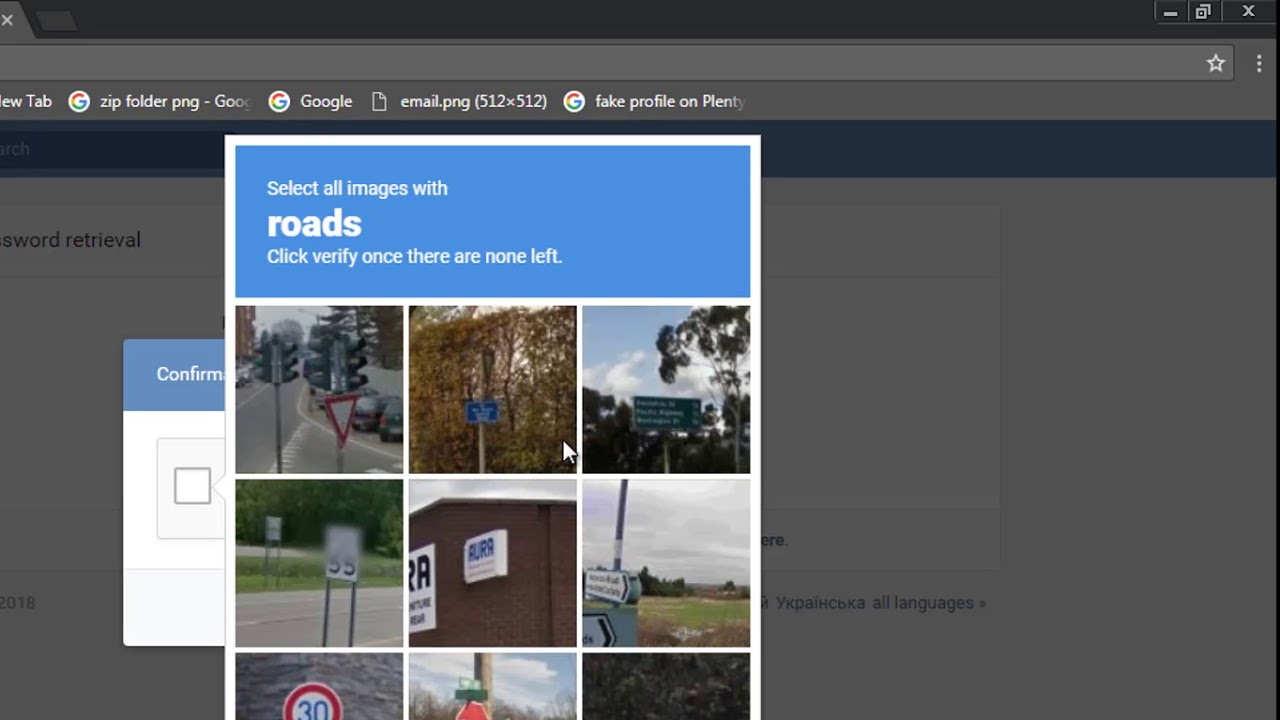1280x720 pixels.
Task: Select the dark foliage image at bottom right
Action: point(666,686)
